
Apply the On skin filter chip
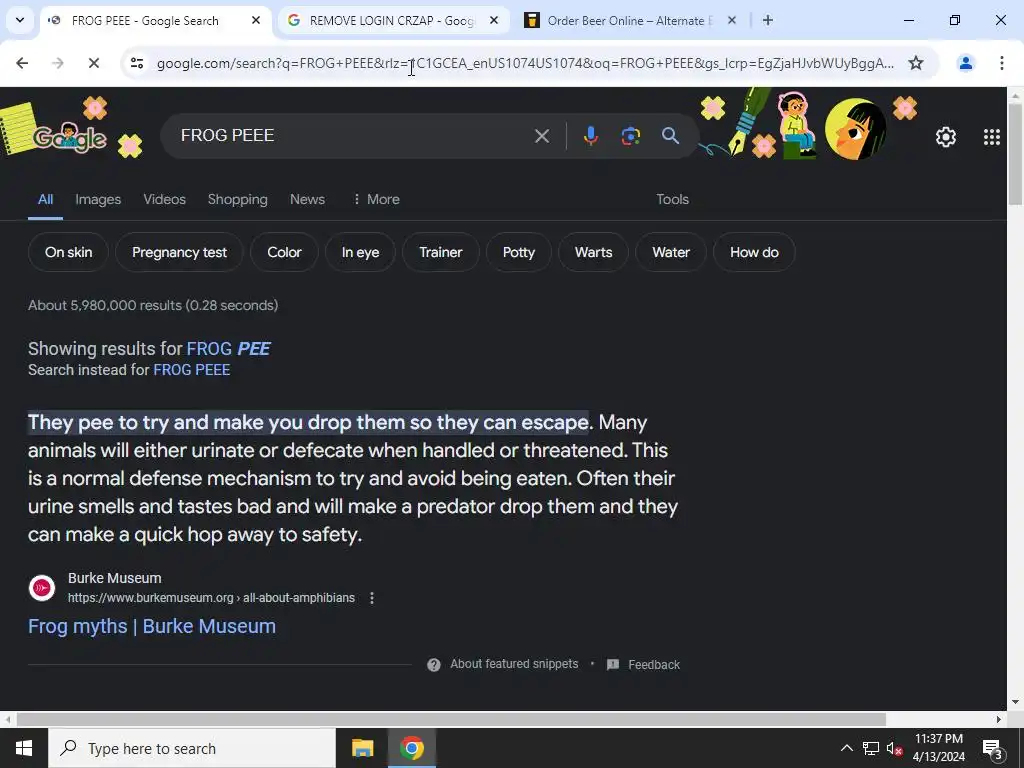(x=69, y=252)
